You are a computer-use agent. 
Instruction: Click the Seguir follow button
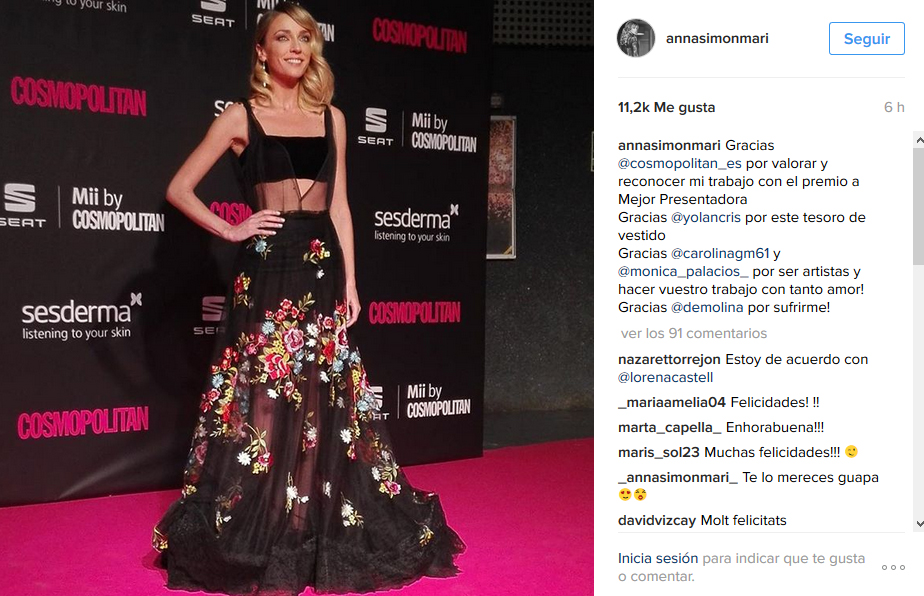click(x=866, y=39)
